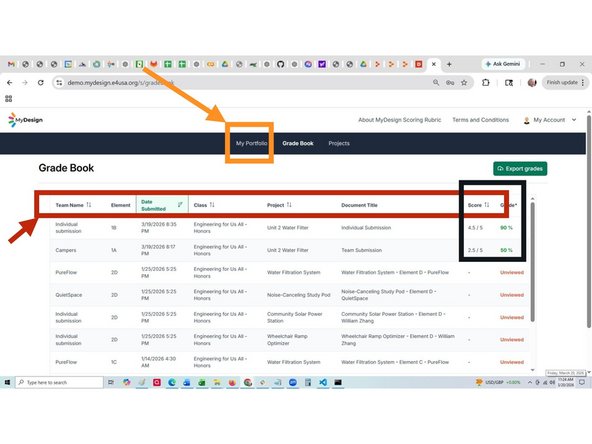Expand the My Account dropdown
This screenshot has height=444, width=592.
click(550, 120)
